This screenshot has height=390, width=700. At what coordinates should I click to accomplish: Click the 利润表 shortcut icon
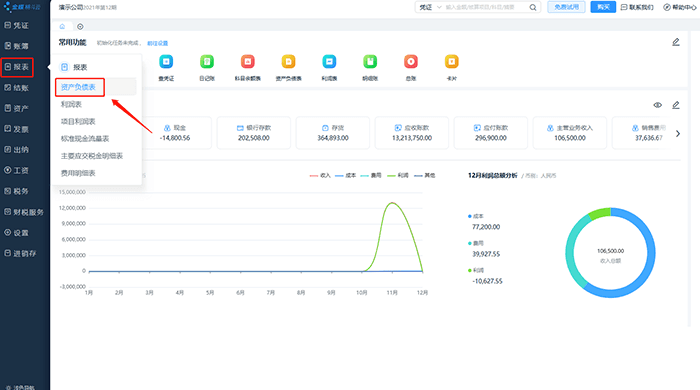(329, 62)
